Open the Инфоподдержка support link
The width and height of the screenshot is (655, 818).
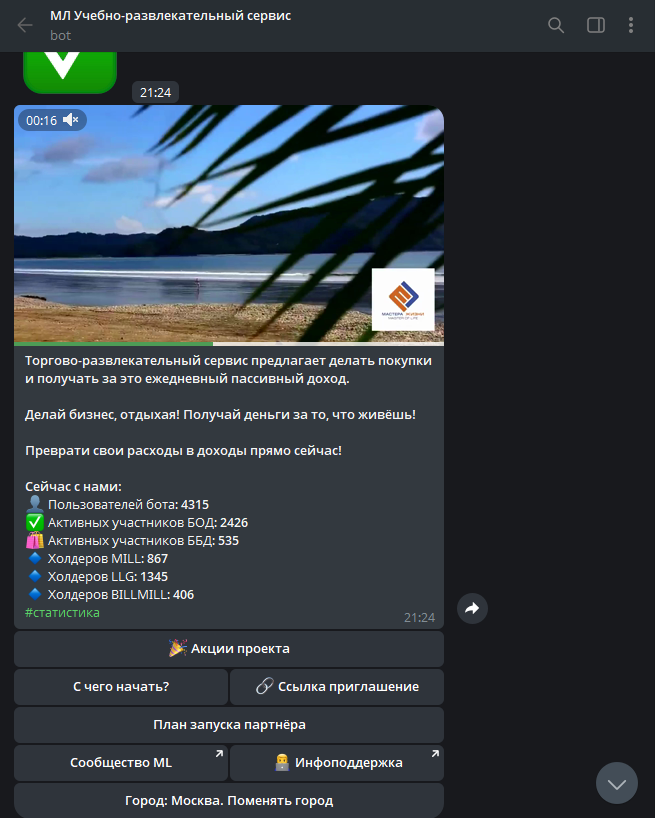[x=337, y=763]
